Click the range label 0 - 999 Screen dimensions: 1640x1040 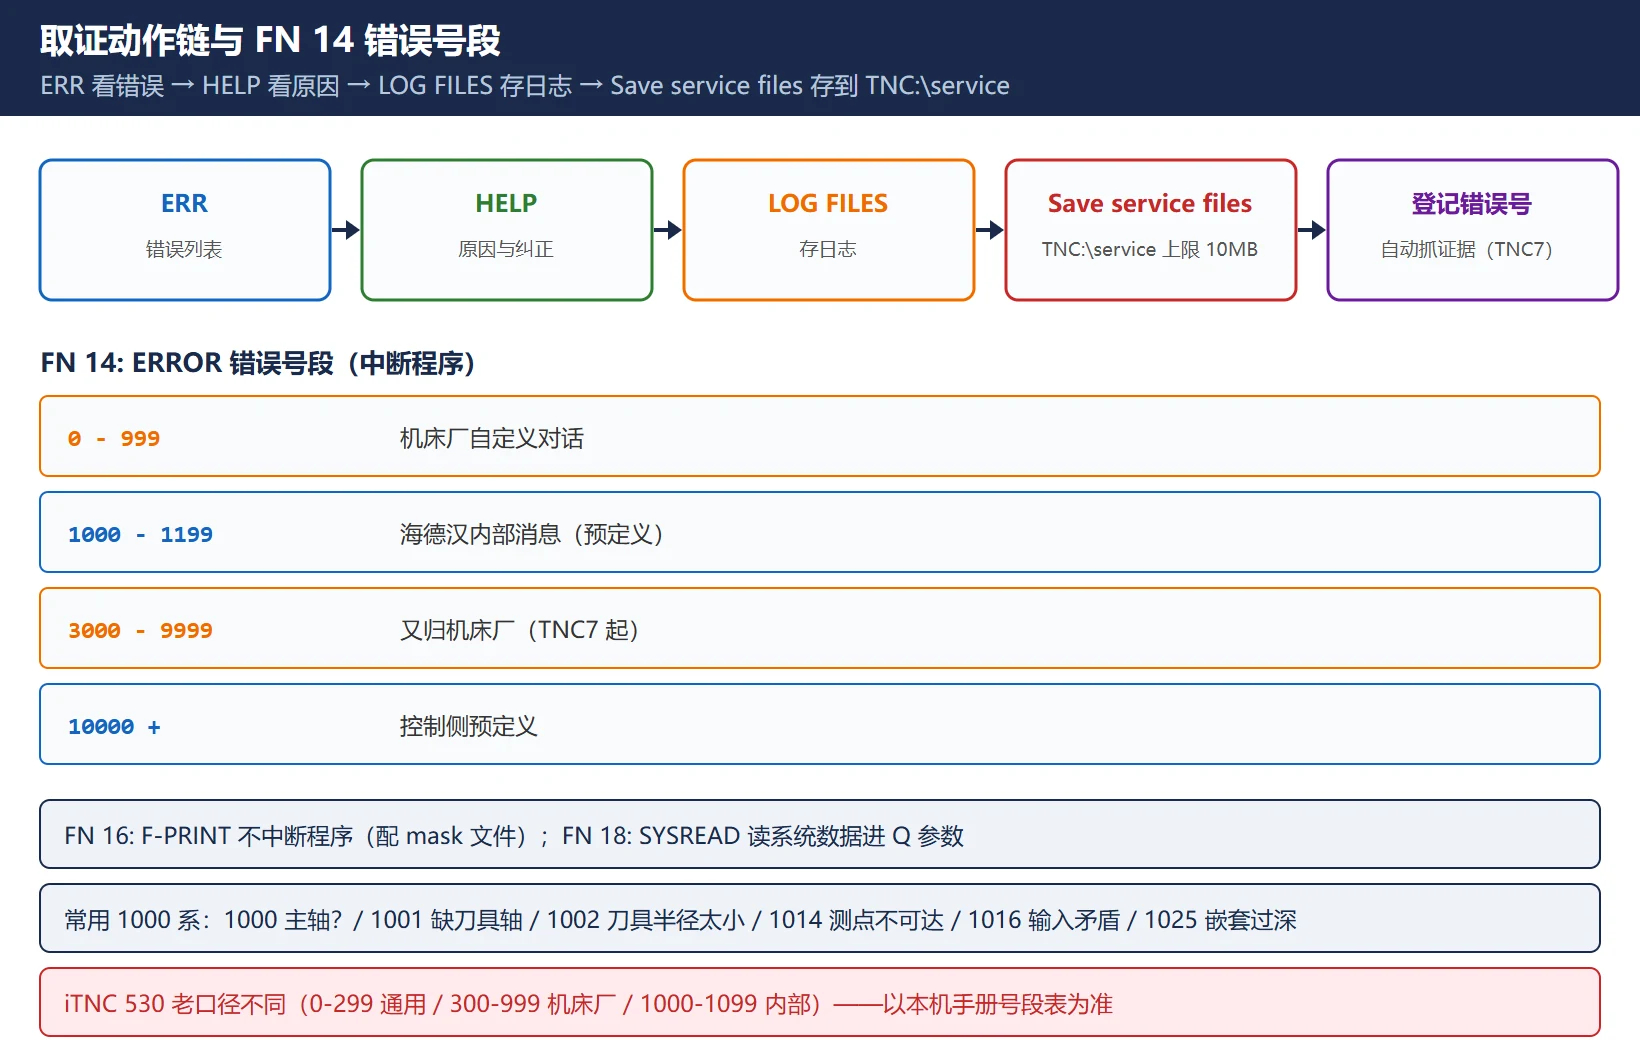click(114, 438)
